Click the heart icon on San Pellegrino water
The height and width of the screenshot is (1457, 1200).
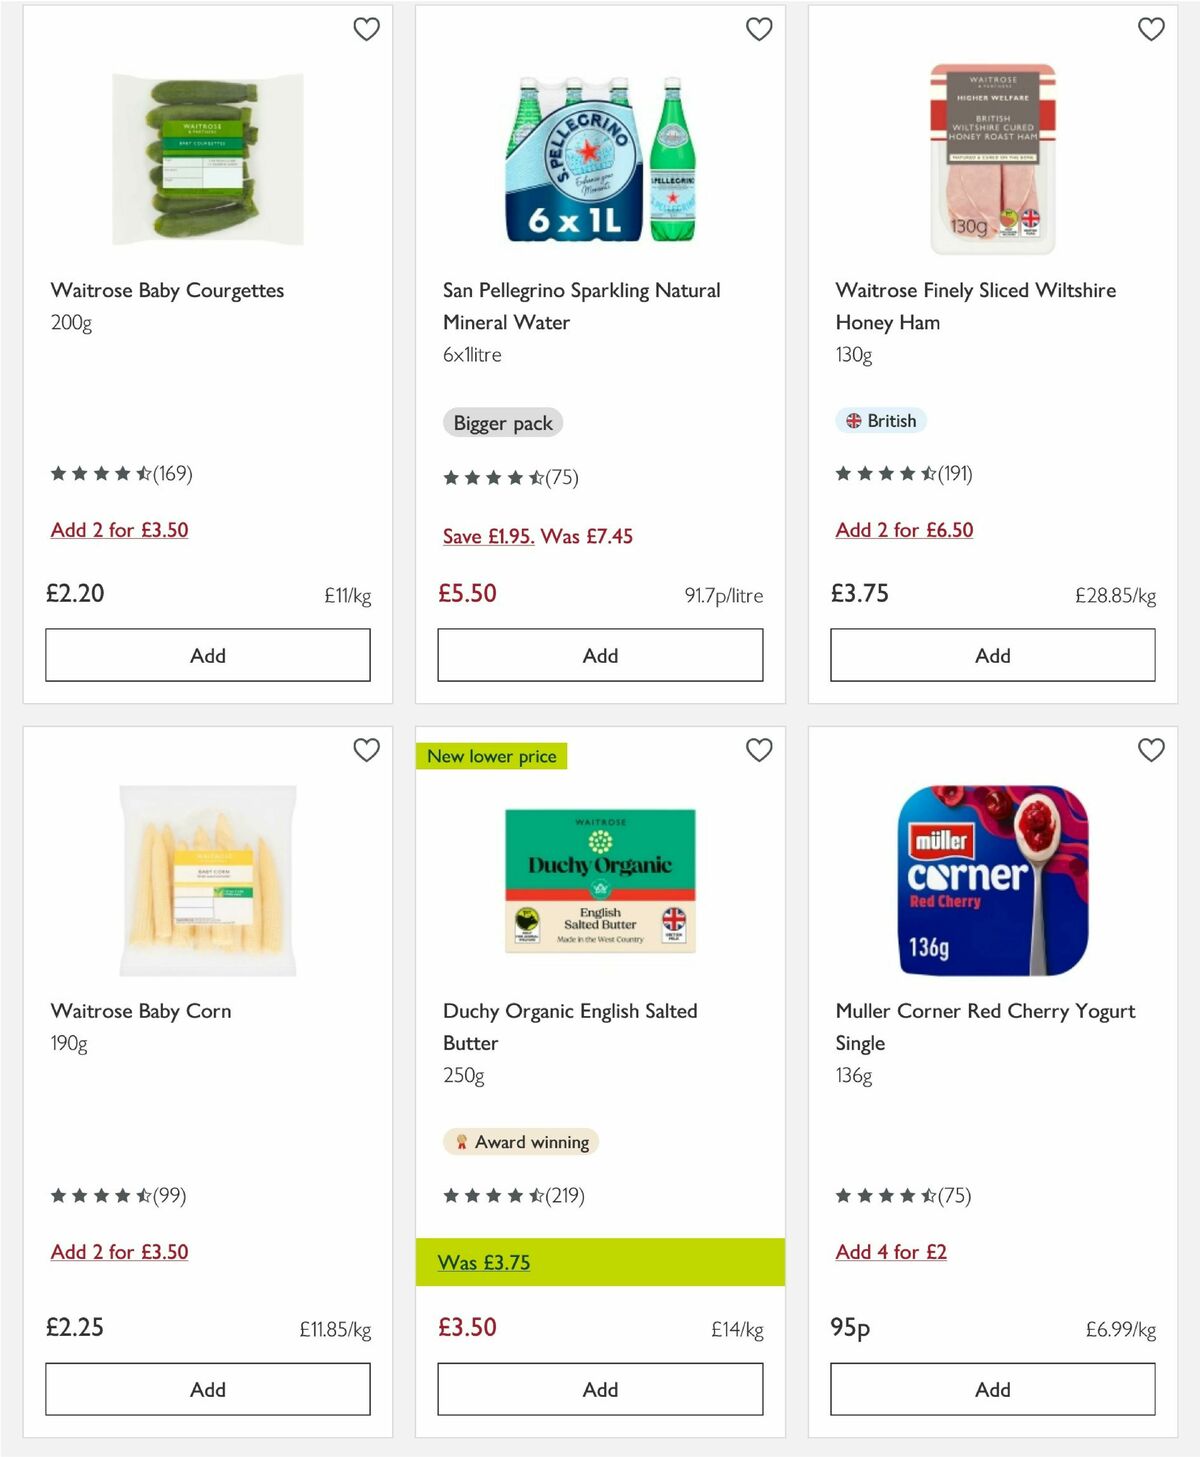(x=759, y=30)
